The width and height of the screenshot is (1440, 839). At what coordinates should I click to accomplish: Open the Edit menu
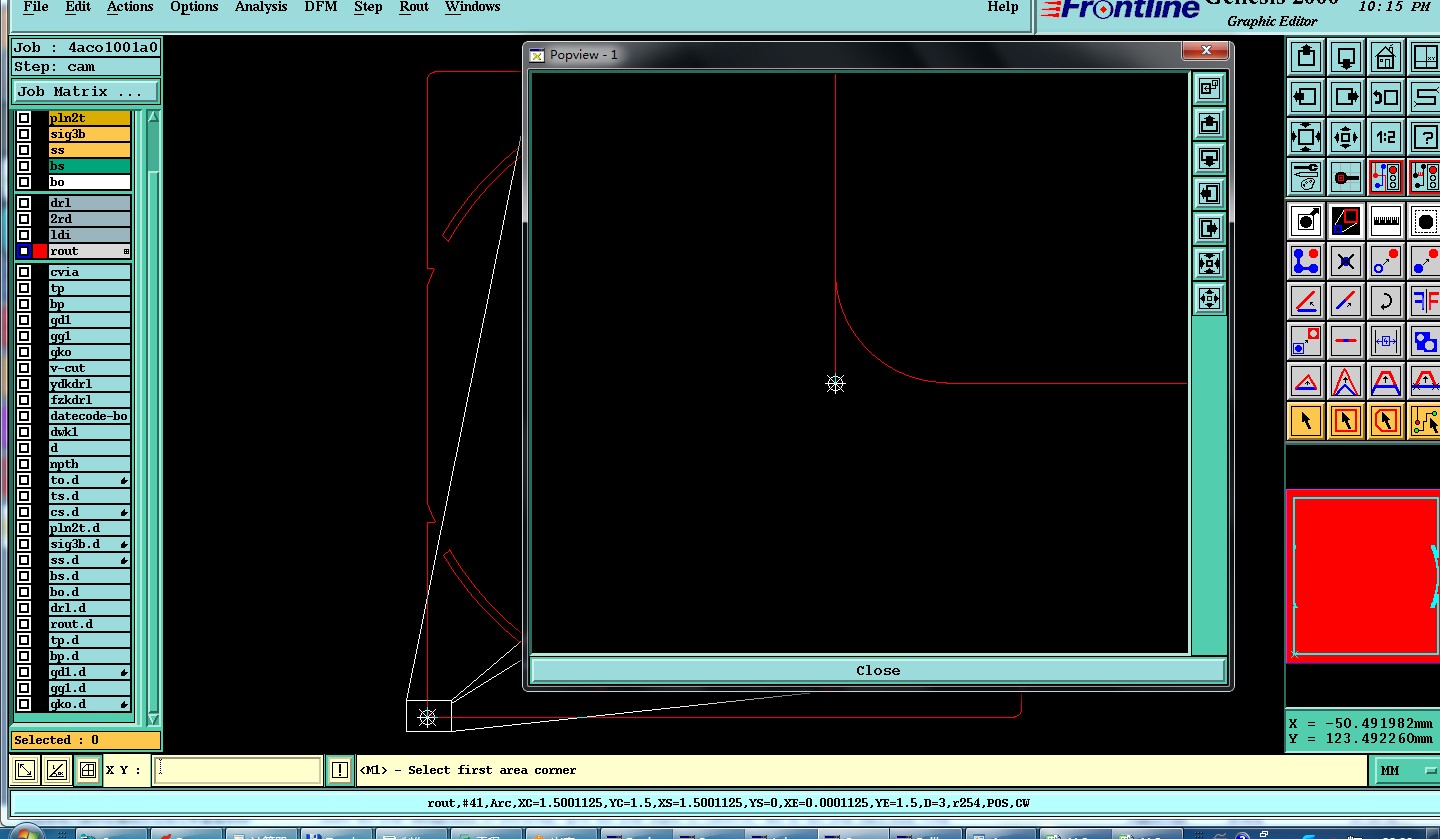[78, 7]
